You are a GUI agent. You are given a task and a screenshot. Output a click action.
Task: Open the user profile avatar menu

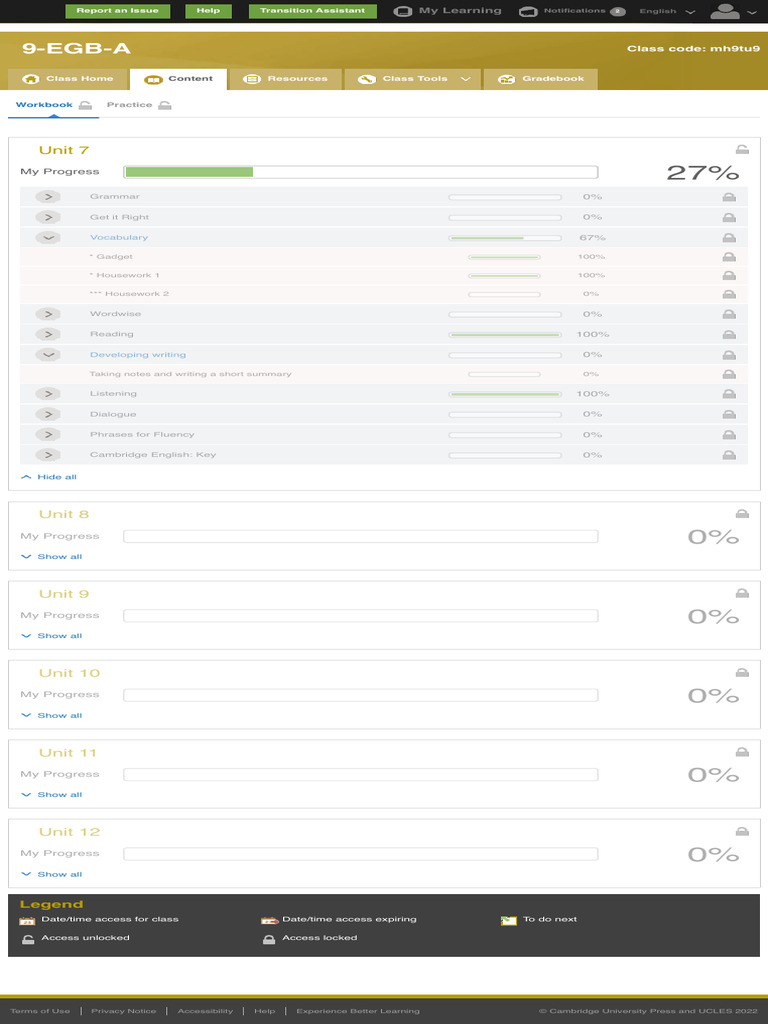724,12
